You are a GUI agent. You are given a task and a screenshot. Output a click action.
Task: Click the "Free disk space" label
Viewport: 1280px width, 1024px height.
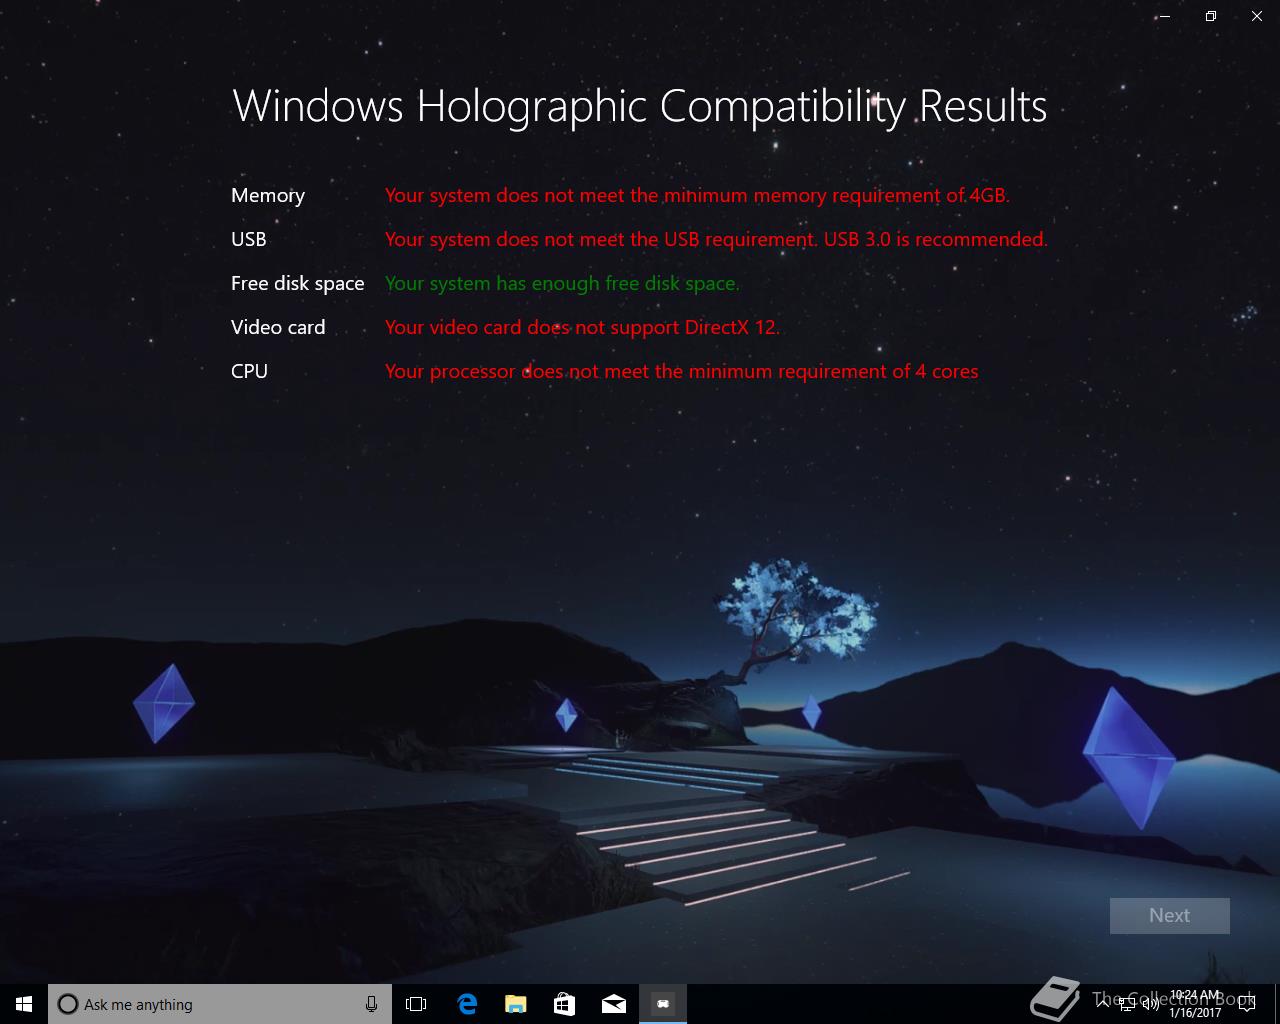click(298, 283)
